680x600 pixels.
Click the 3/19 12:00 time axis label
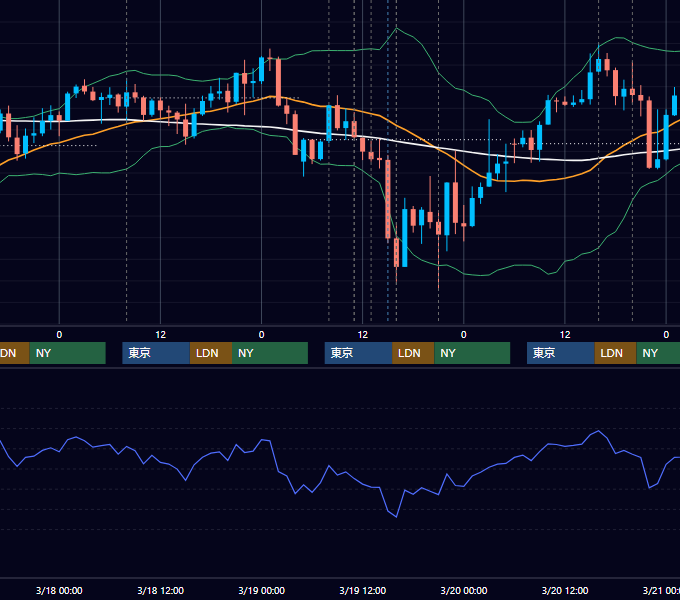pos(363,590)
